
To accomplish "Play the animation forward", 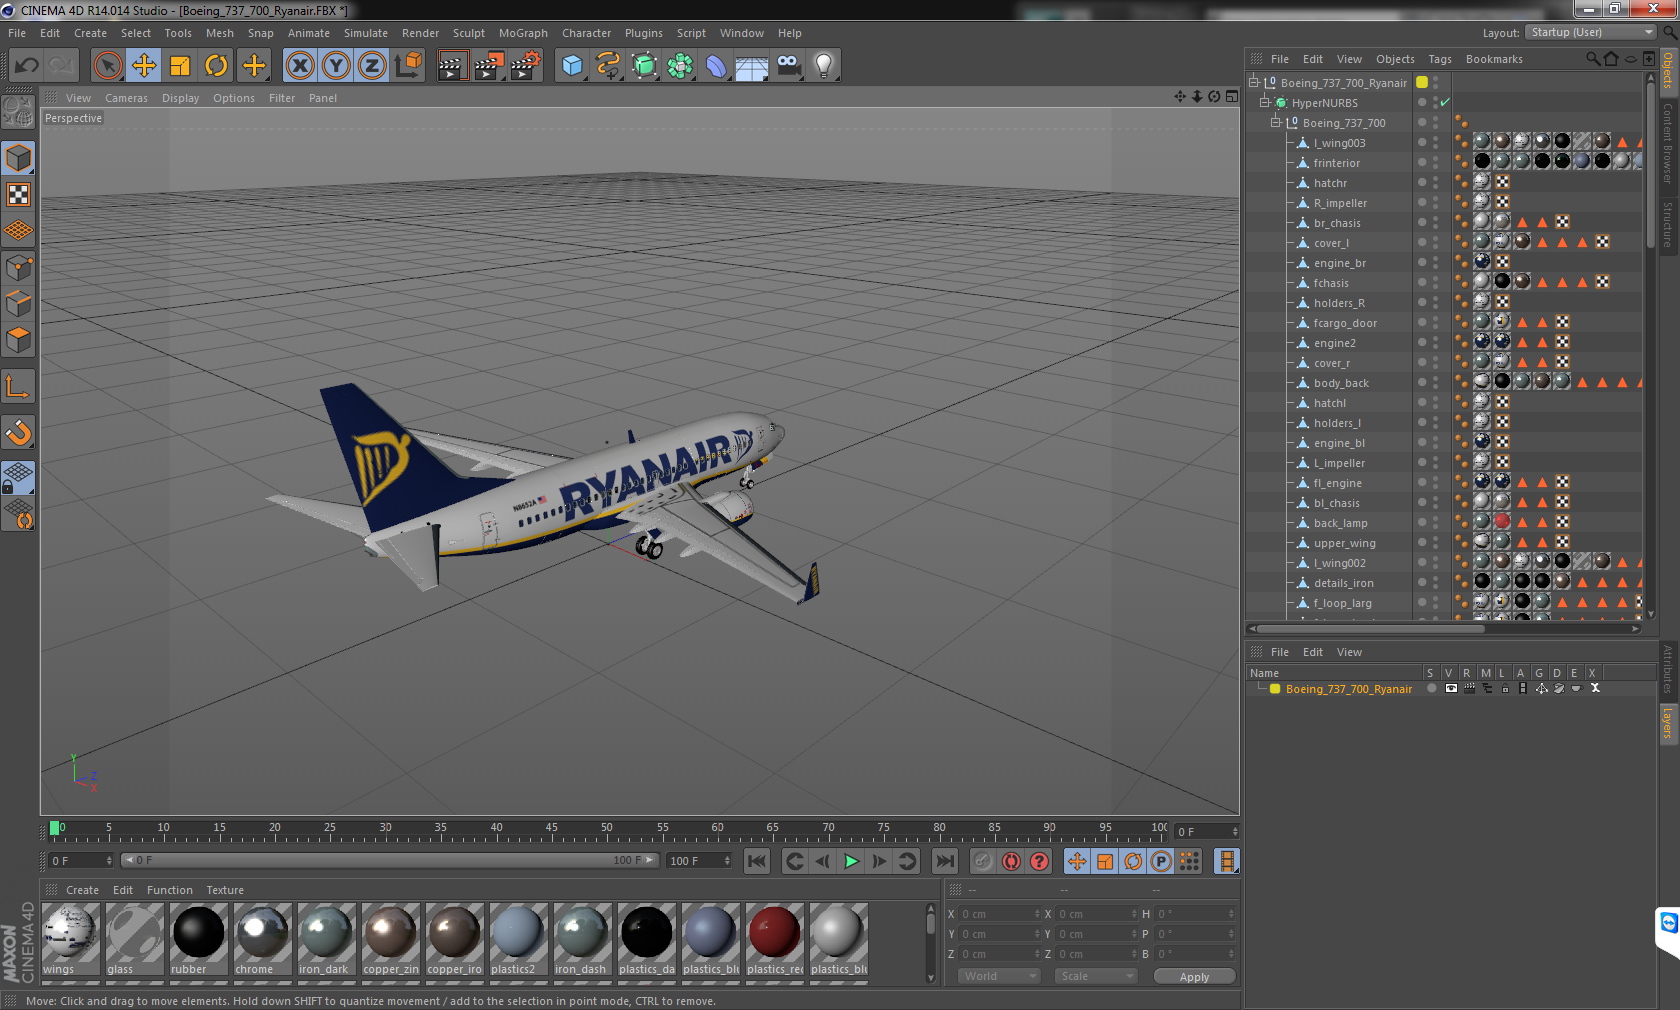I will pos(851,861).
